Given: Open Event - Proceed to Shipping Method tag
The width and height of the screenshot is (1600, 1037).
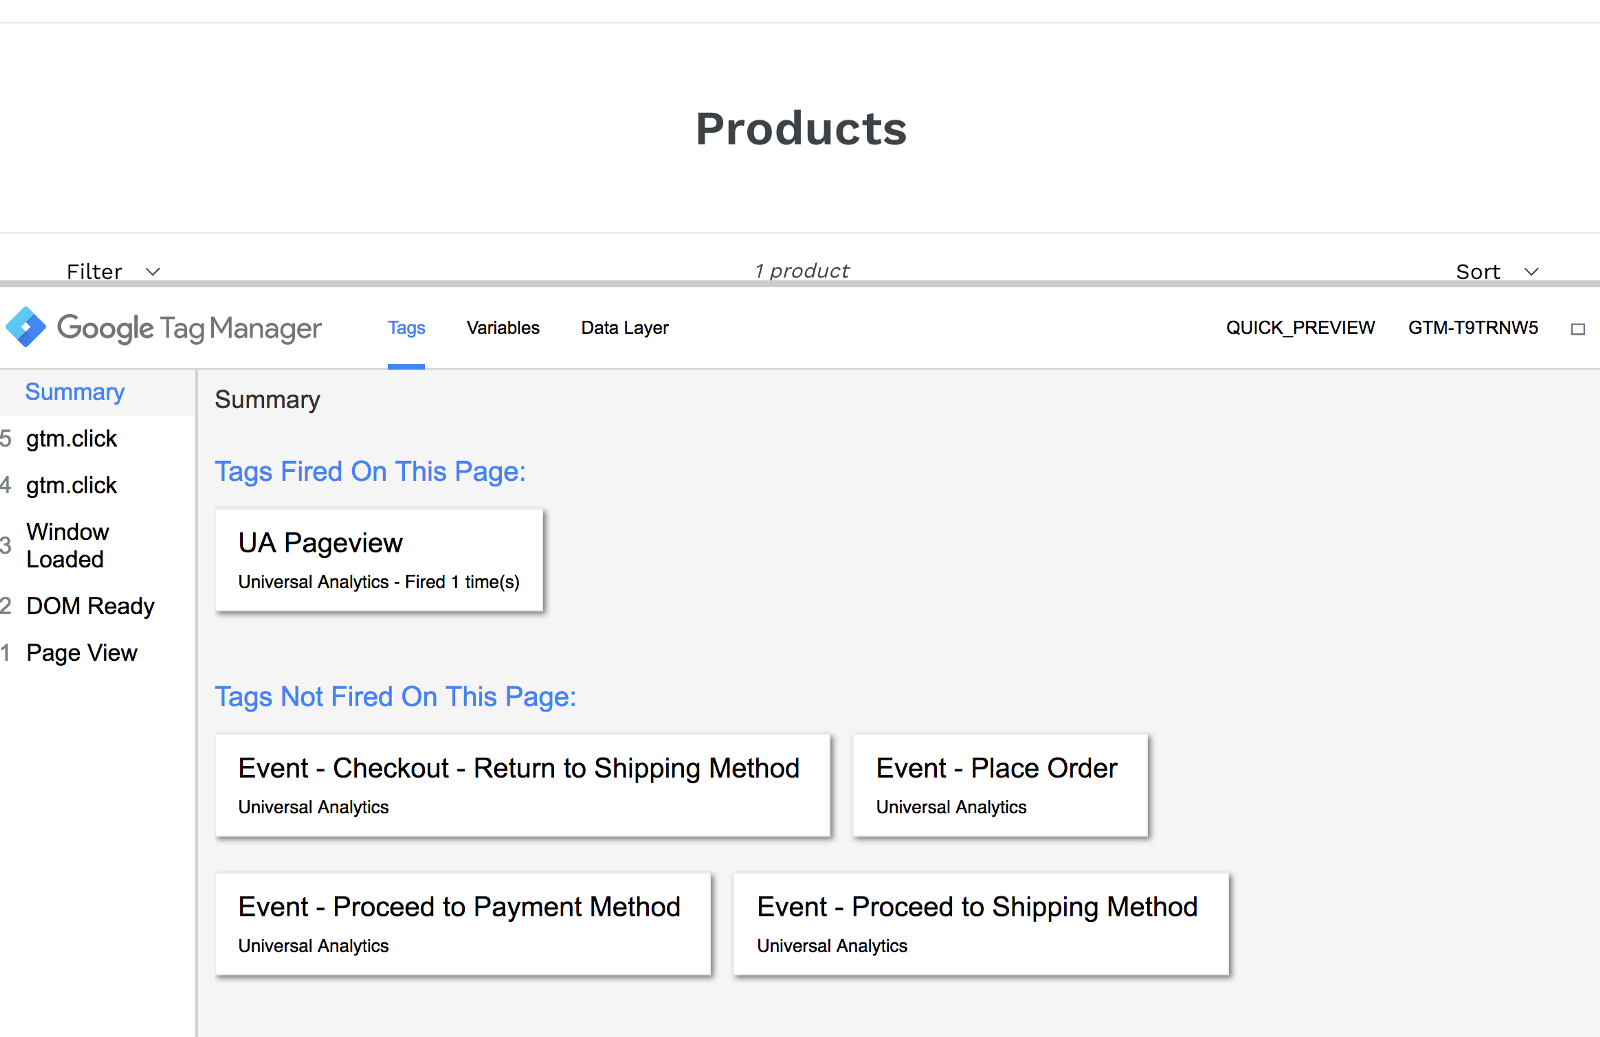Looking at the screenshot, I should pos(980,924).
